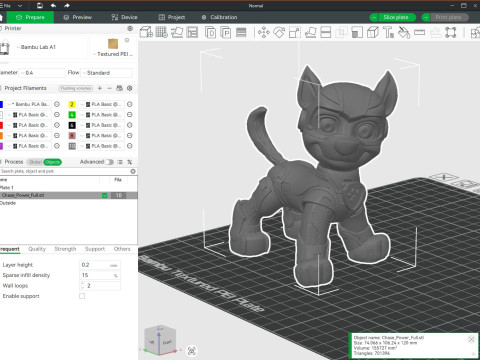
Task: Open the nozzle diameter 0.4 dropdown
Action: pos(42,73)
